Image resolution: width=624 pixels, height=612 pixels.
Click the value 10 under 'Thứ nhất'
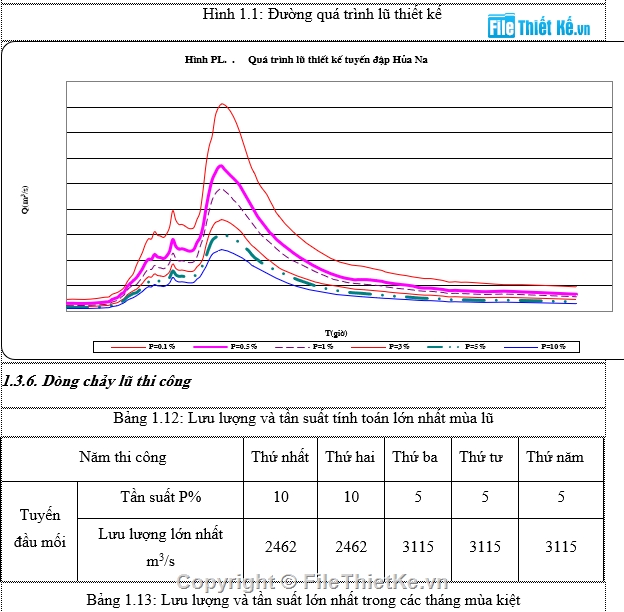tap(281, 497)
